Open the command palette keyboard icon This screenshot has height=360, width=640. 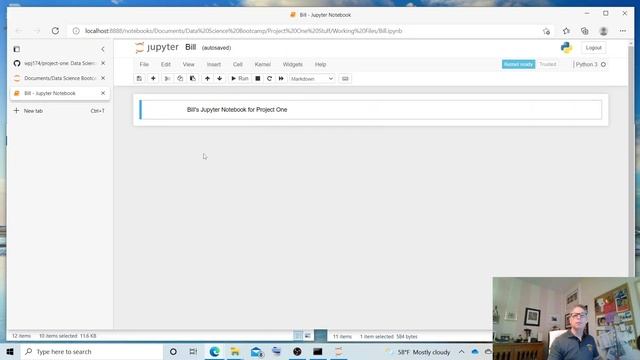[345, 78]
